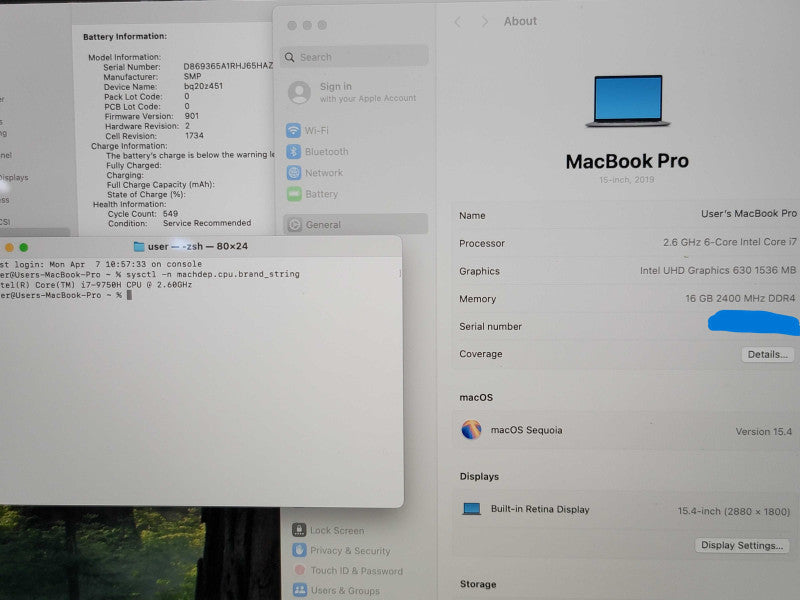The width and height of the screenshot is (800, 600).
Task: Click Cell Revision 1734 value
Action: tap(194, 136)
